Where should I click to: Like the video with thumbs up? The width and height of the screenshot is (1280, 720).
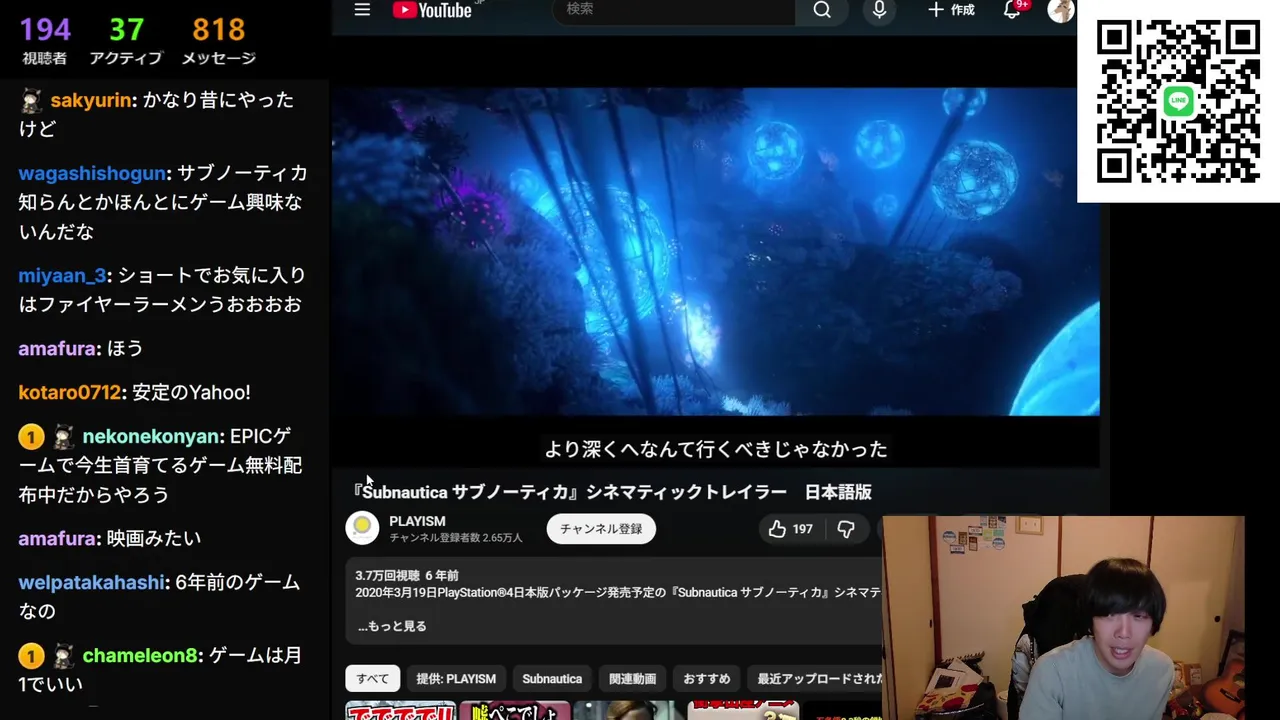pyautogui.click(x=790, y=529)
